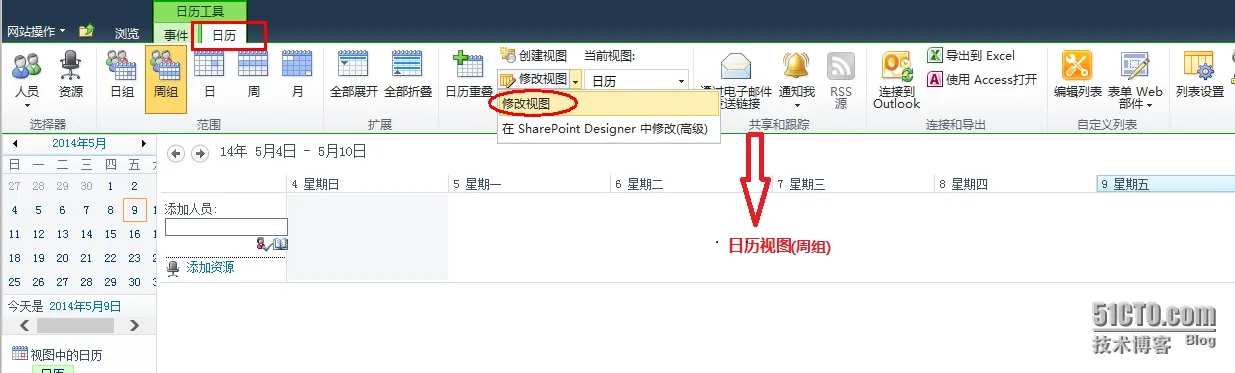
Task: Click the 8 星期四 column header
Action: click(x=1015, y=184)
